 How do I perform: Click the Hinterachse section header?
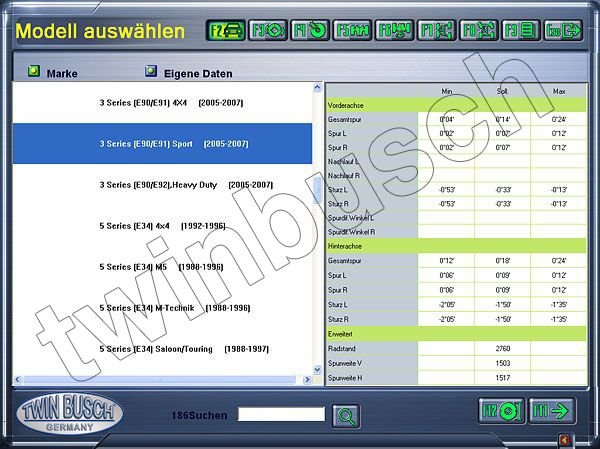pyautogui.click(x=456, y=246)
